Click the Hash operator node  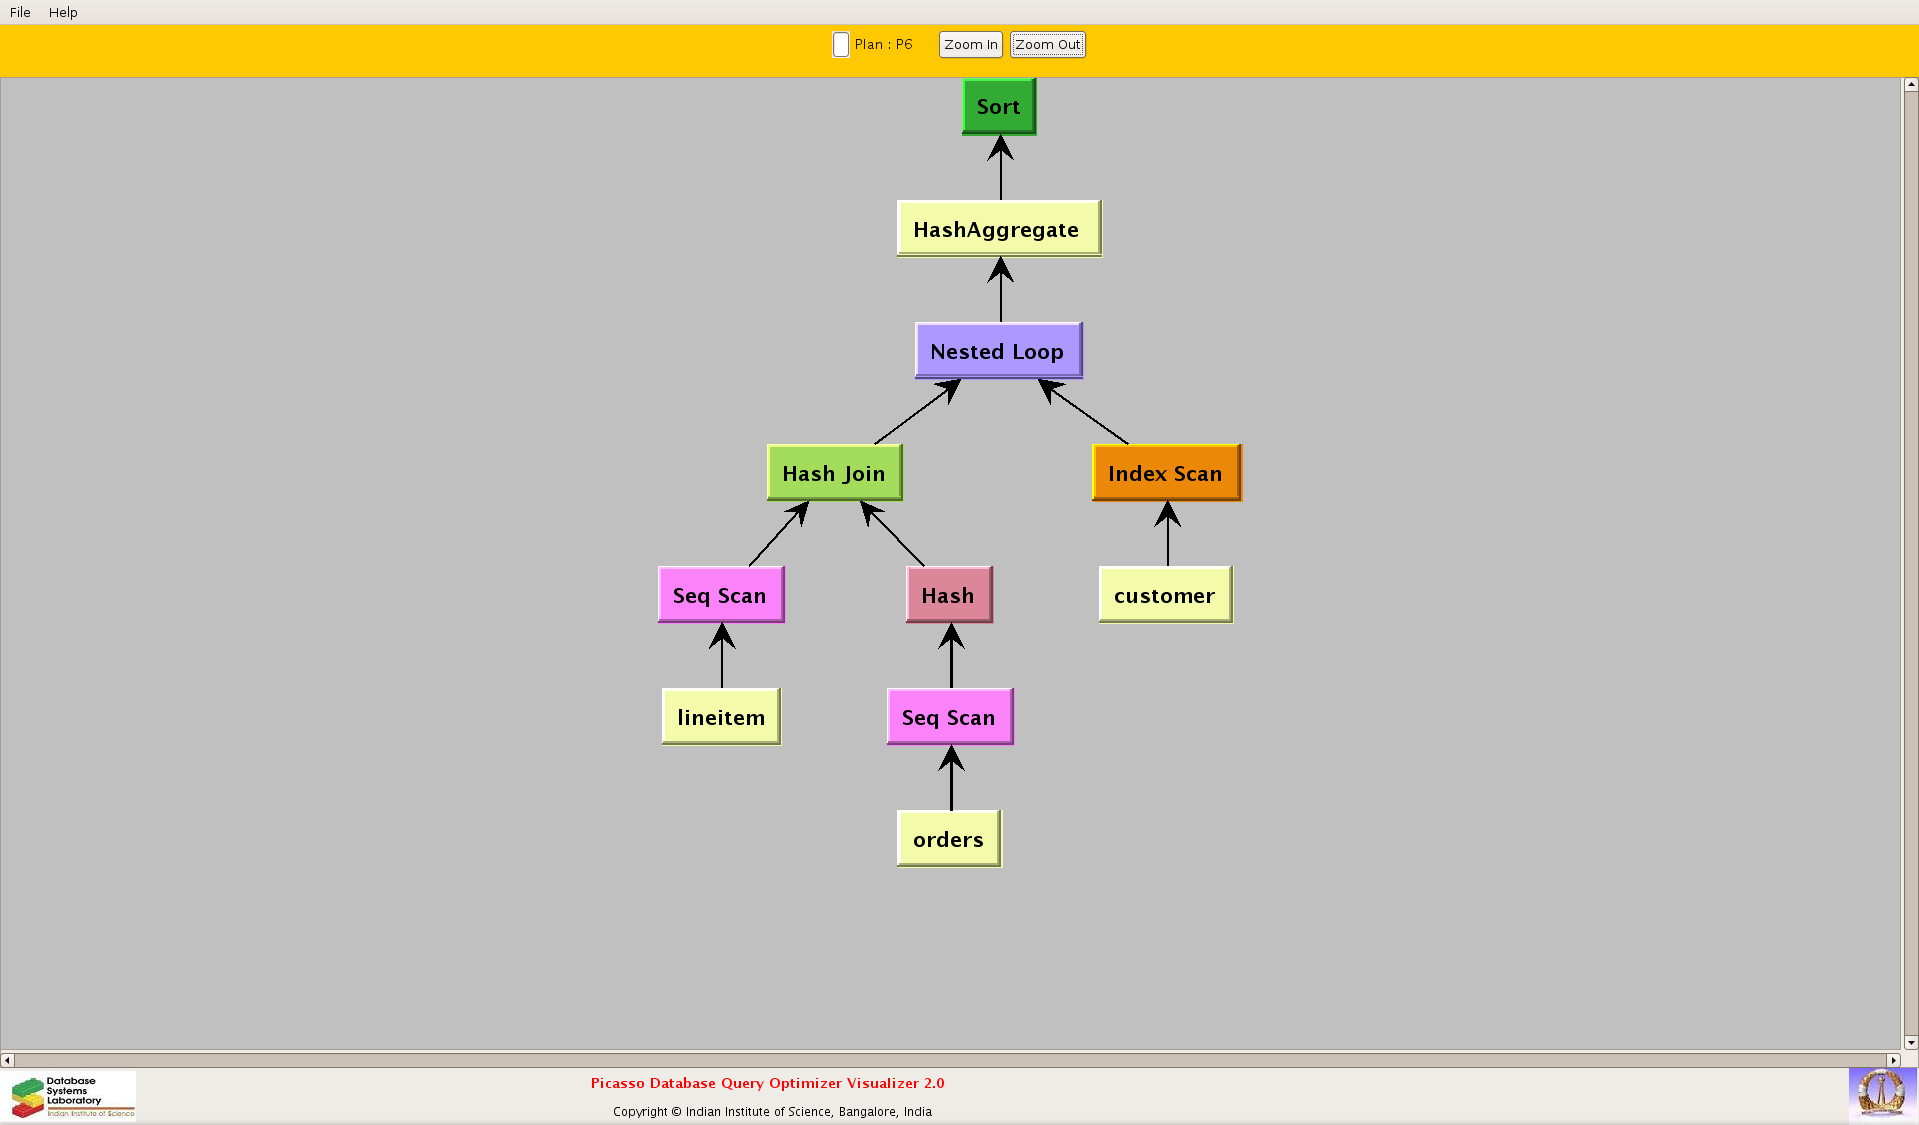pyautogui.click(x=948, y=595)
